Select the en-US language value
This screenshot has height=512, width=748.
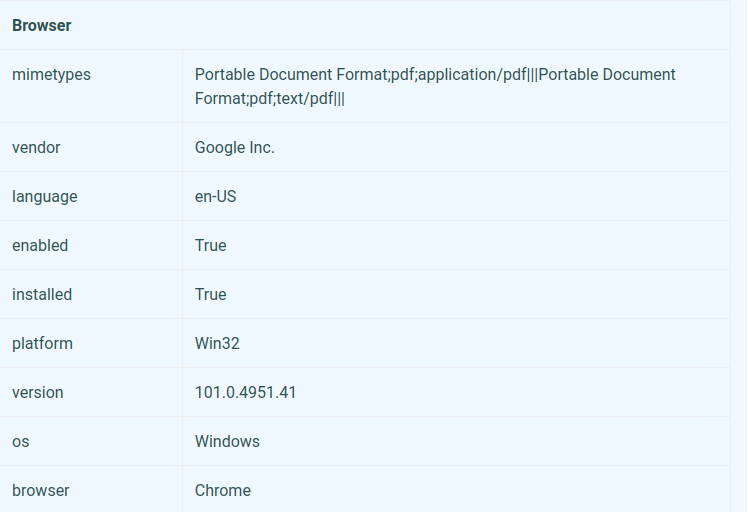(215, 197)
